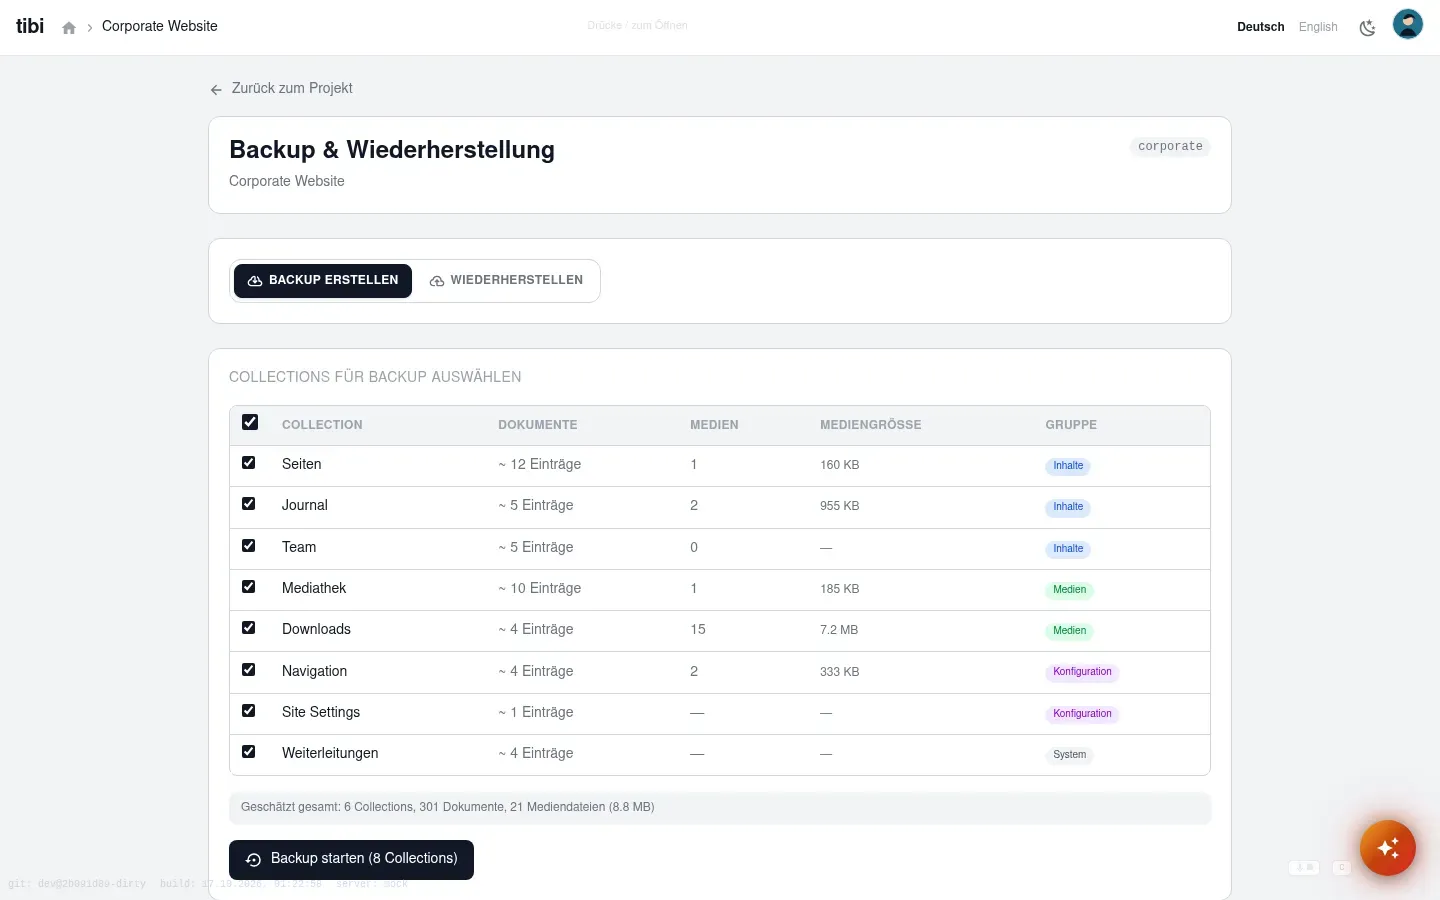Click the Weiterleitungen collection name

(330, 753)
